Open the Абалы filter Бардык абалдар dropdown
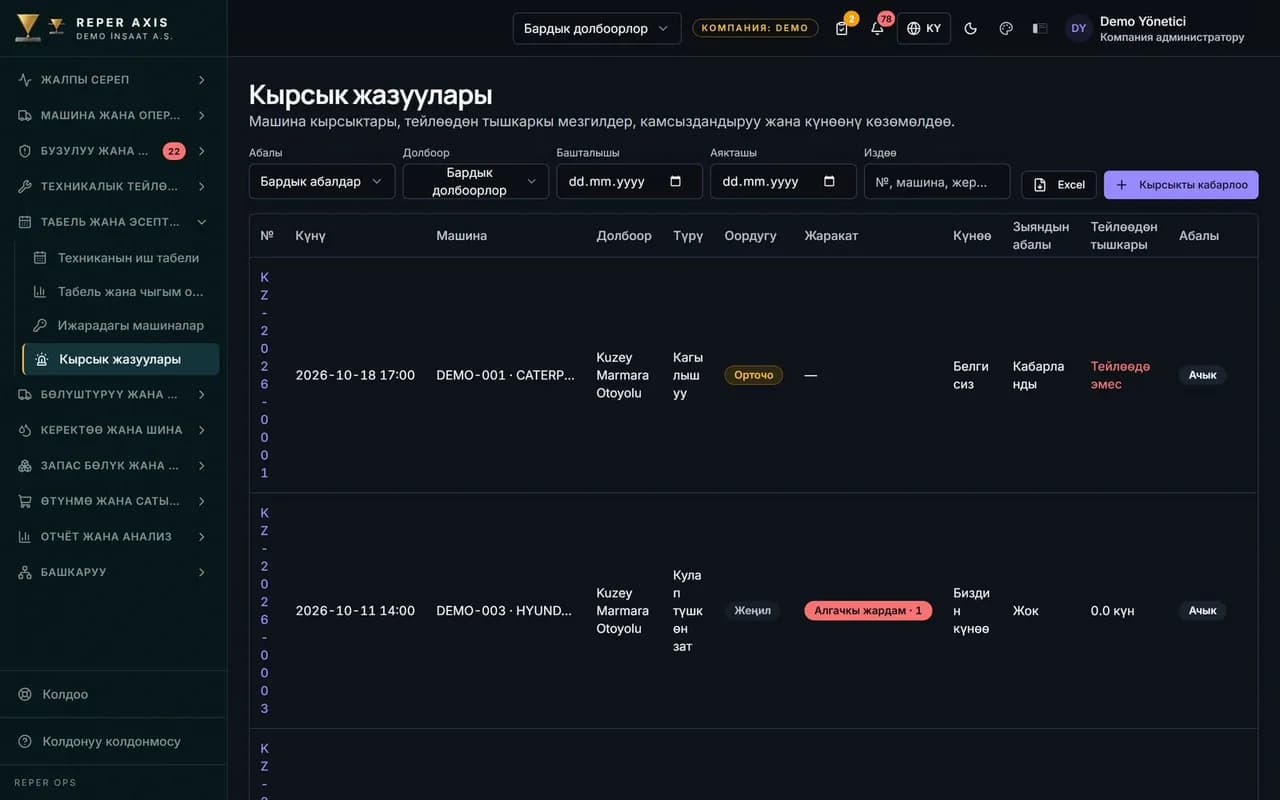Viewport: 1280px width, 800px height. pos(322,181)
